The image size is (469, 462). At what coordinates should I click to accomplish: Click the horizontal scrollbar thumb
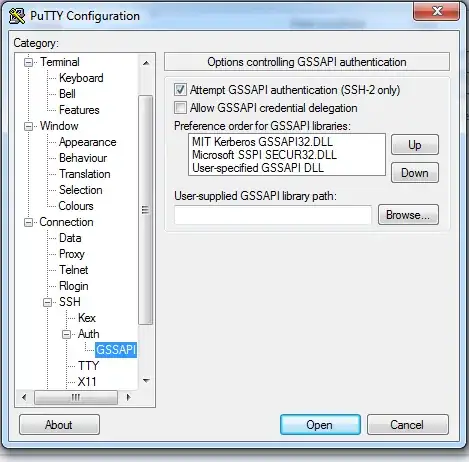pos(76,397)
